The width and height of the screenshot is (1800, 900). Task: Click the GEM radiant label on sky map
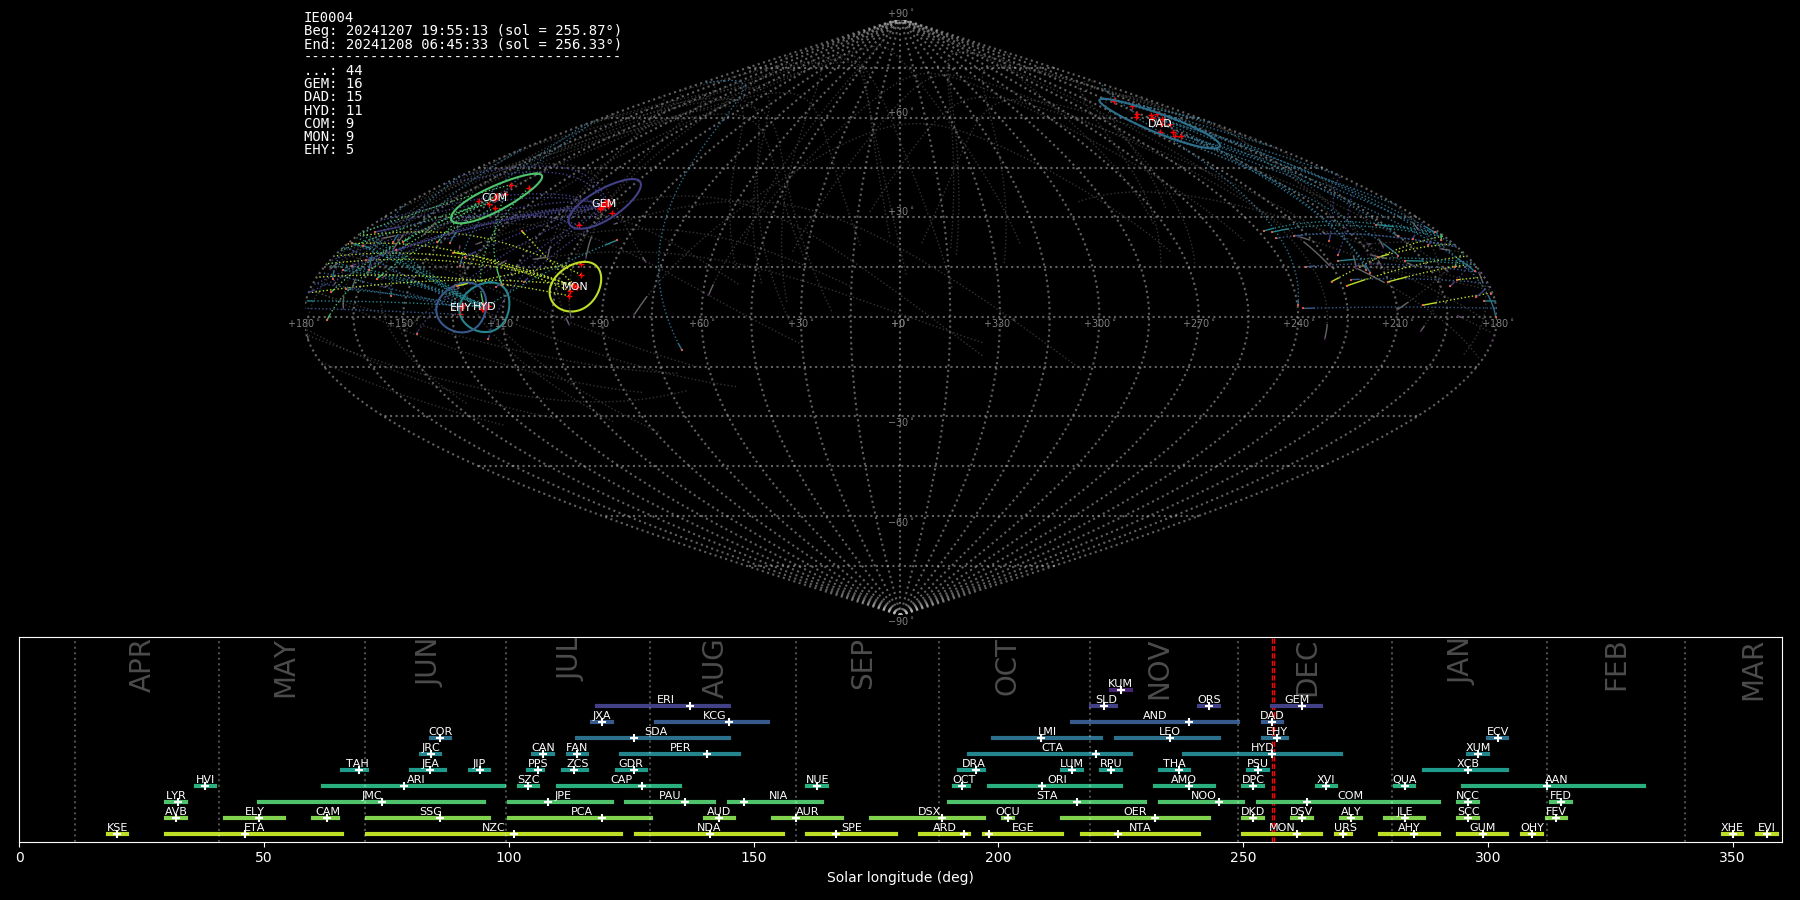tap(603, 203)
